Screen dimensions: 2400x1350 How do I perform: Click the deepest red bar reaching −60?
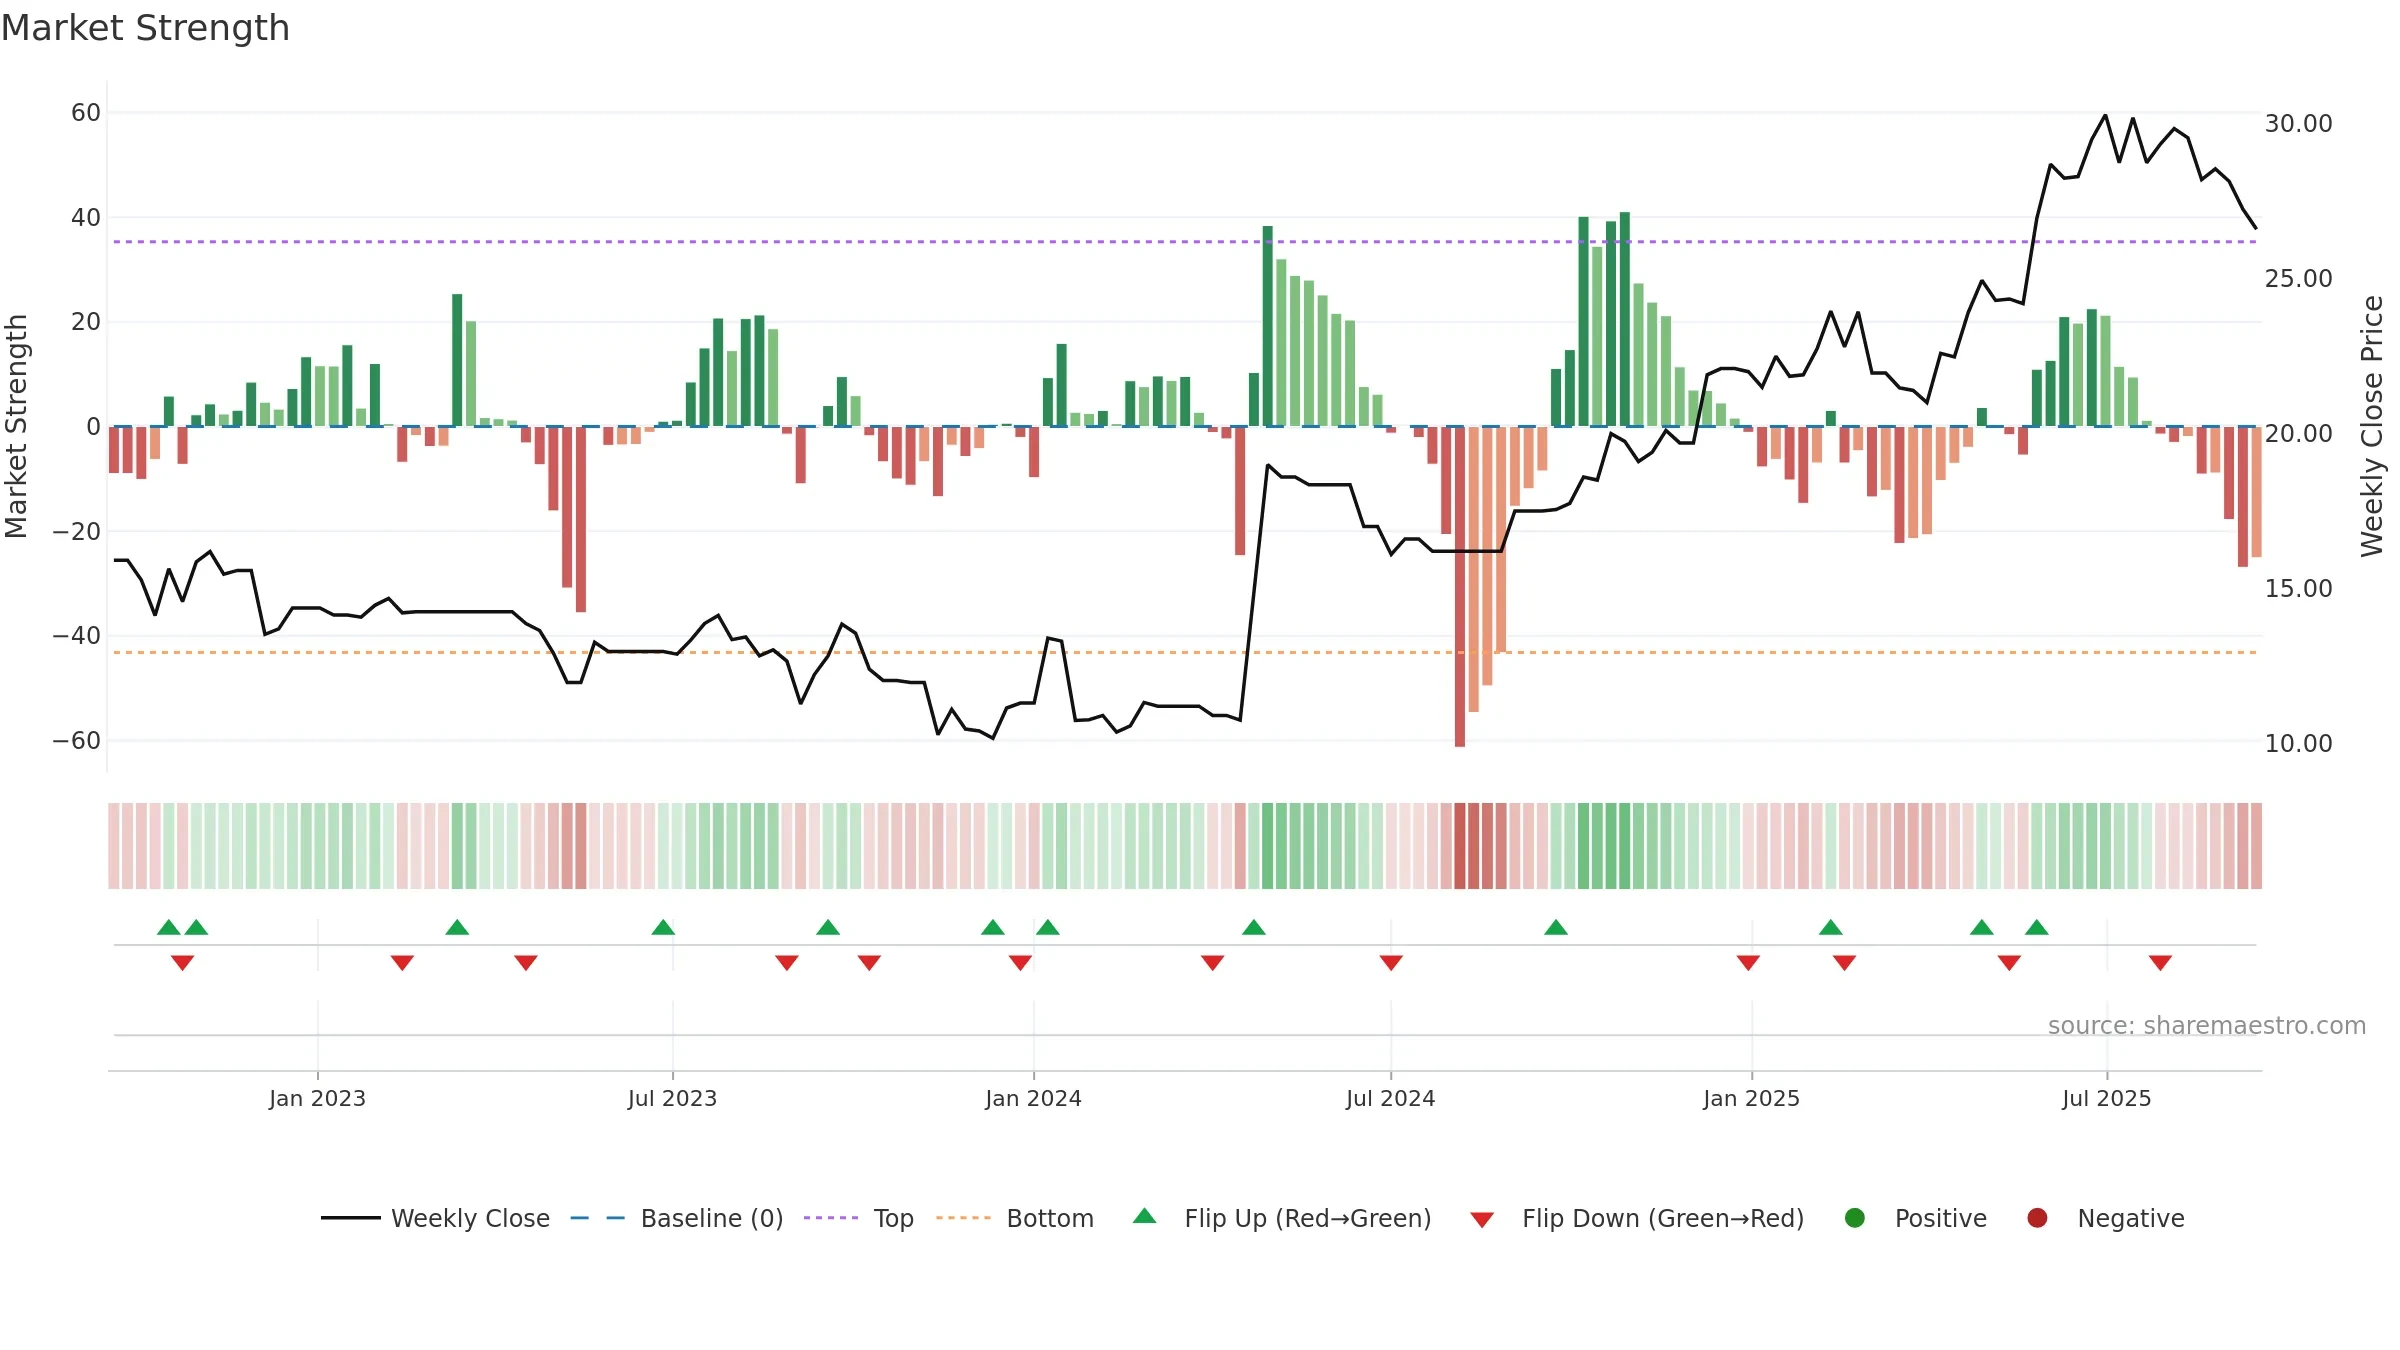click(1460, 587)
